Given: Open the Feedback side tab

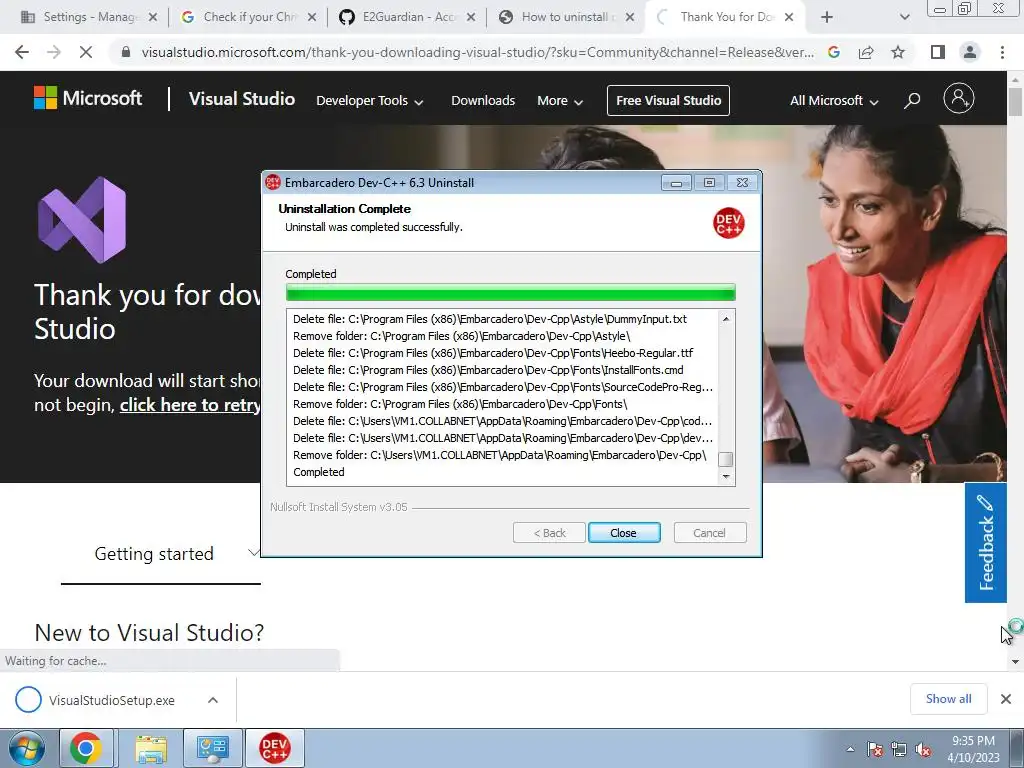Looking at the screenshot, I should click(985, 543).
